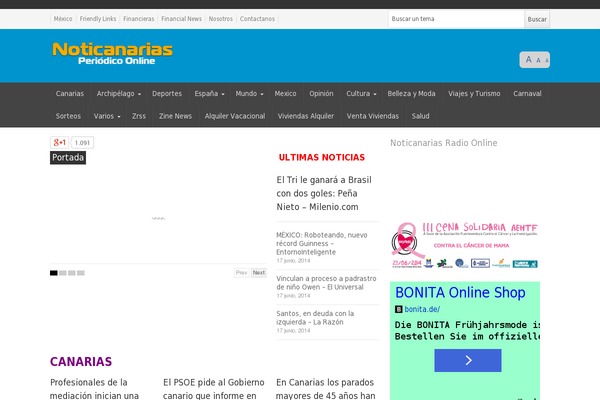The image size is (600, 400).
Task: Open 'Profesionales de la mediación' article
Action: [94, 389]
